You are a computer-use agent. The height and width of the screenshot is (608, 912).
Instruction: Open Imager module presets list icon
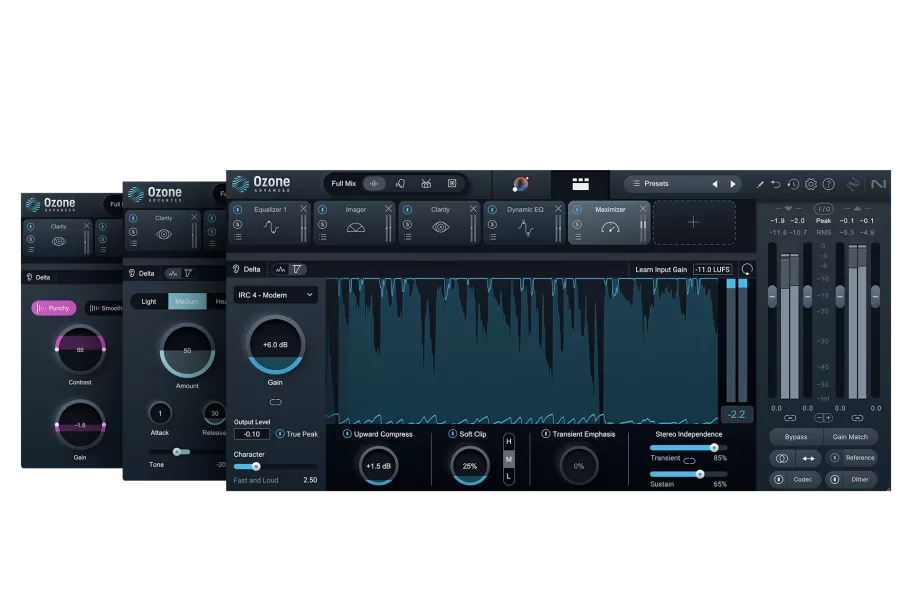(323, 237)
